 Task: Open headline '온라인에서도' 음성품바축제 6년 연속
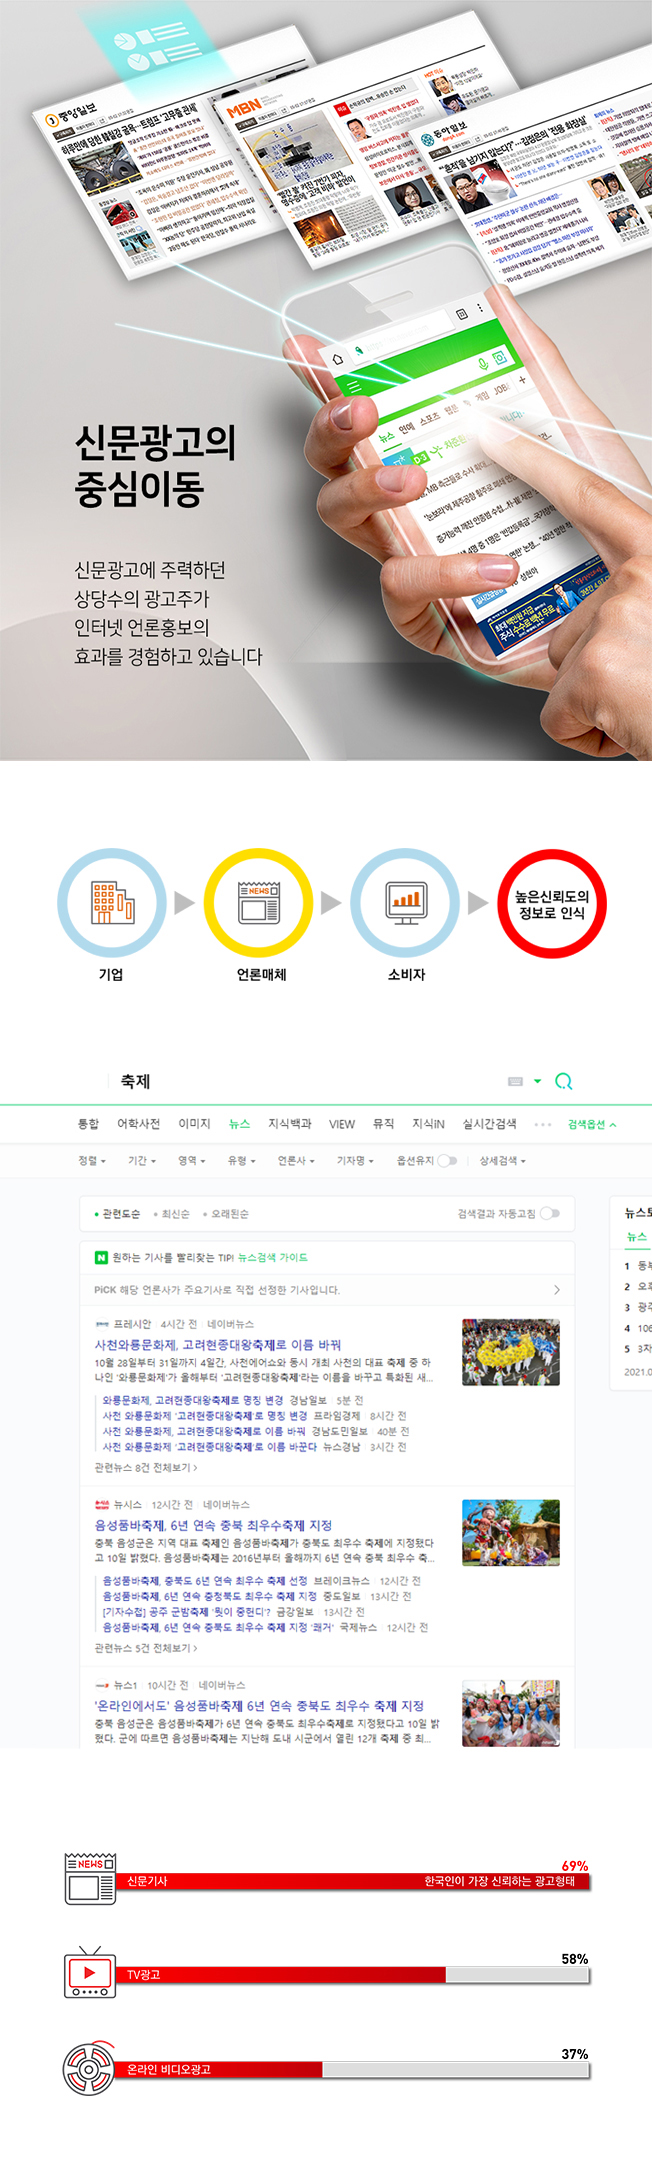[259, 1706]
